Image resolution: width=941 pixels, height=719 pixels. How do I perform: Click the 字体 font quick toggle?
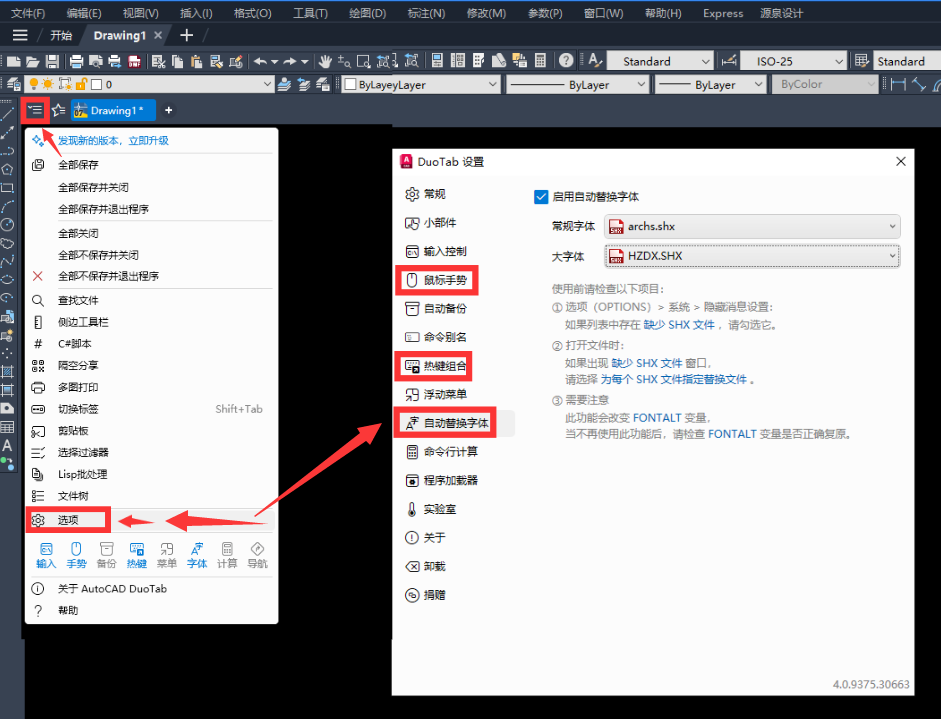pyautogui.click(x=197, y=555)
